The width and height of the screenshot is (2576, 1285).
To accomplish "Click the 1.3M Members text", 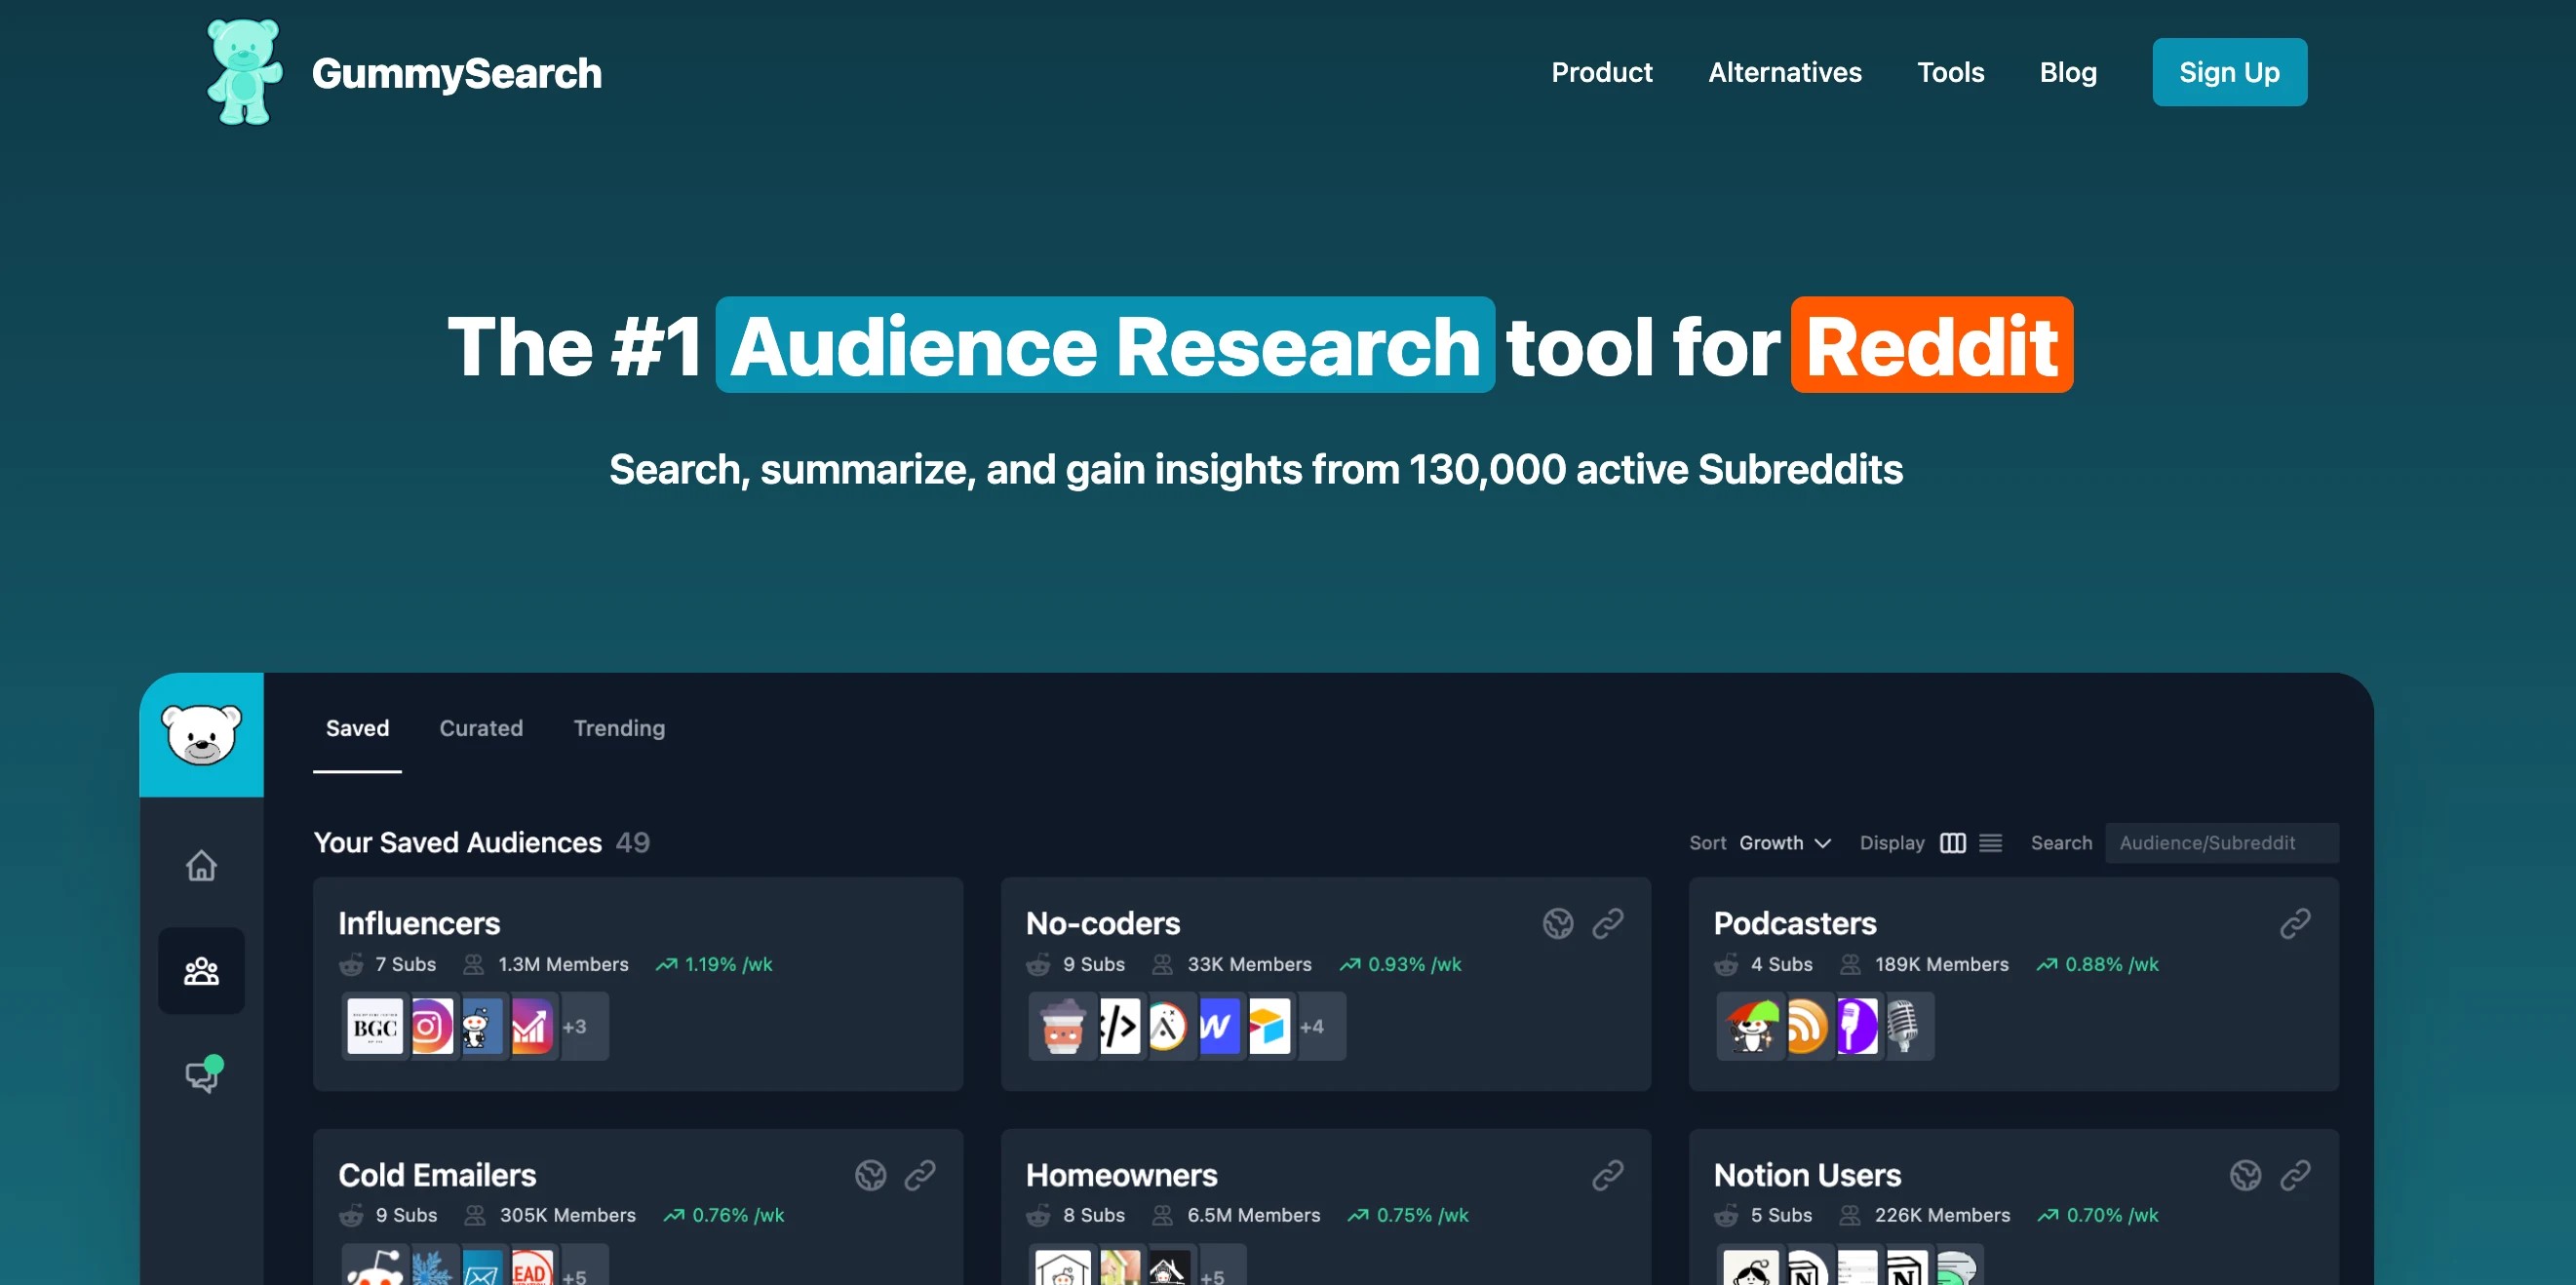I will [563, 964].
